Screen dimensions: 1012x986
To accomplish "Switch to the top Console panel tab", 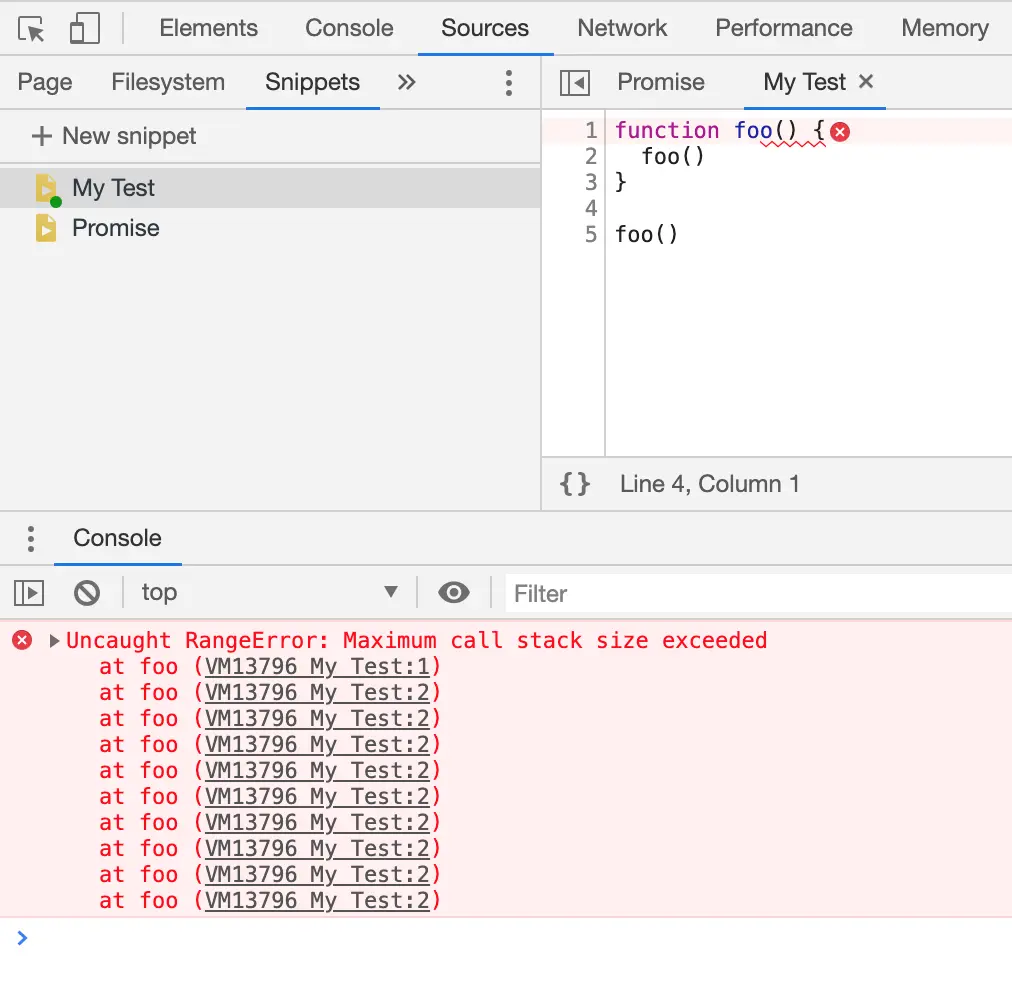I will coord(349,28).
